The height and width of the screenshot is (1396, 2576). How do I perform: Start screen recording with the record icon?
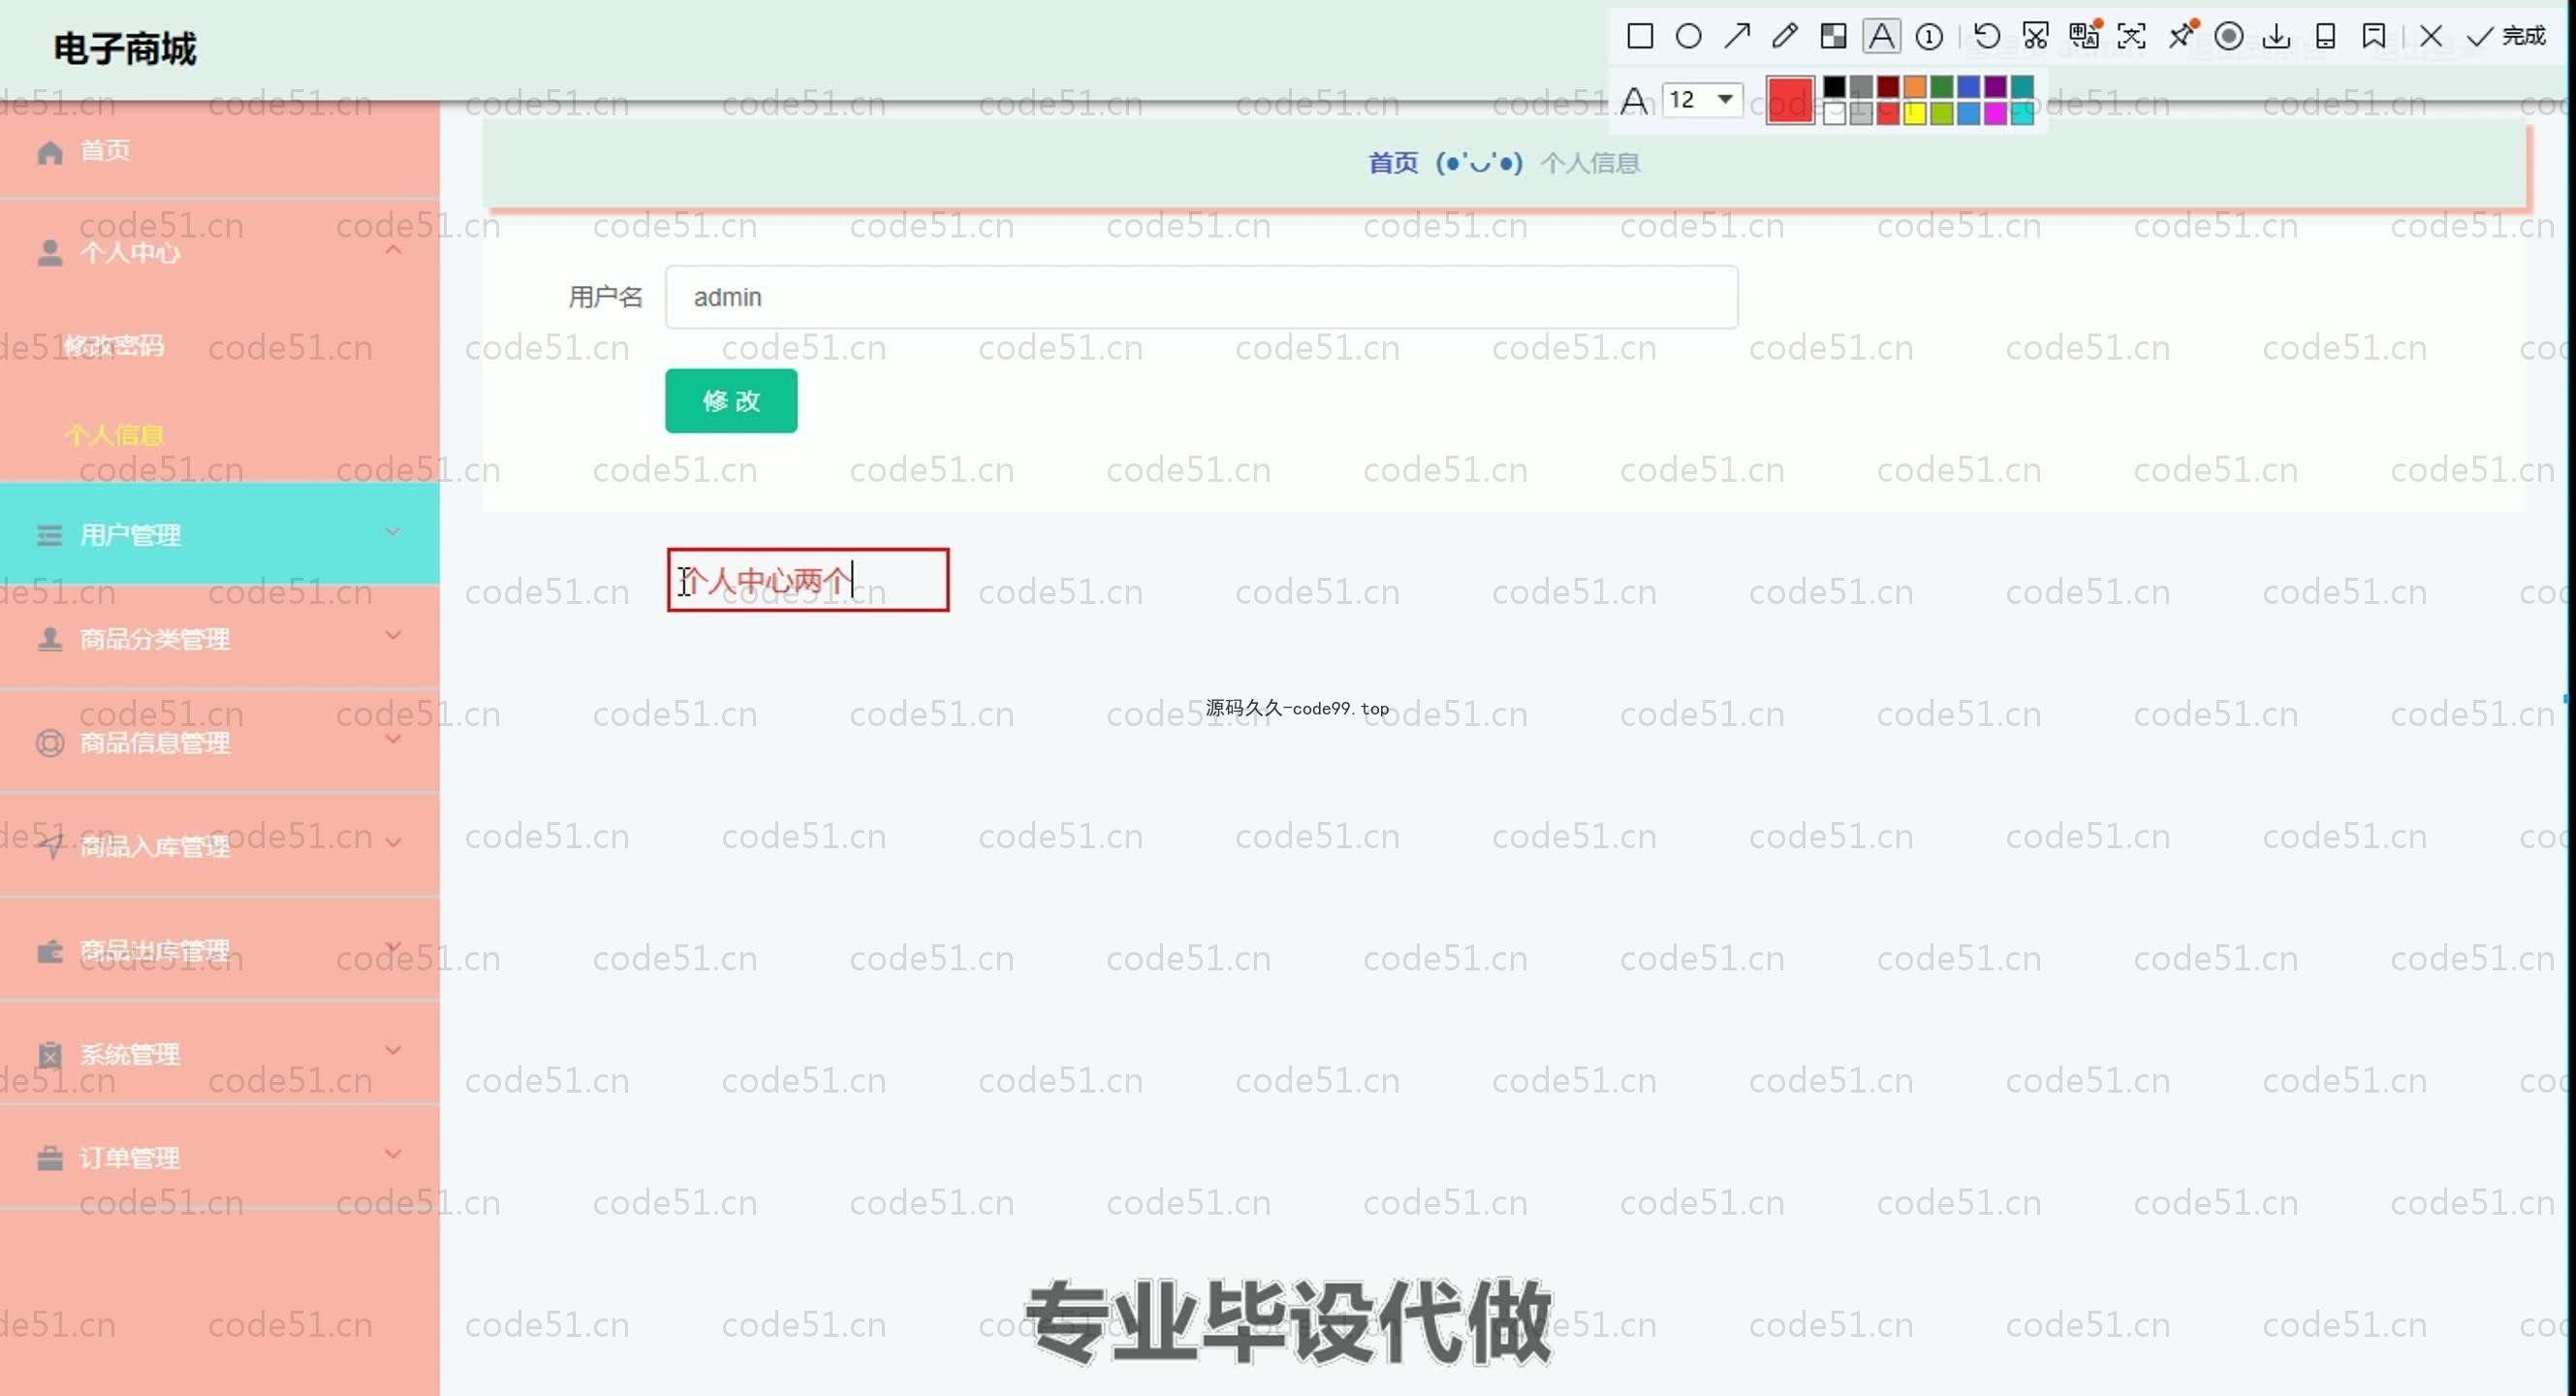coord(2228,37)
